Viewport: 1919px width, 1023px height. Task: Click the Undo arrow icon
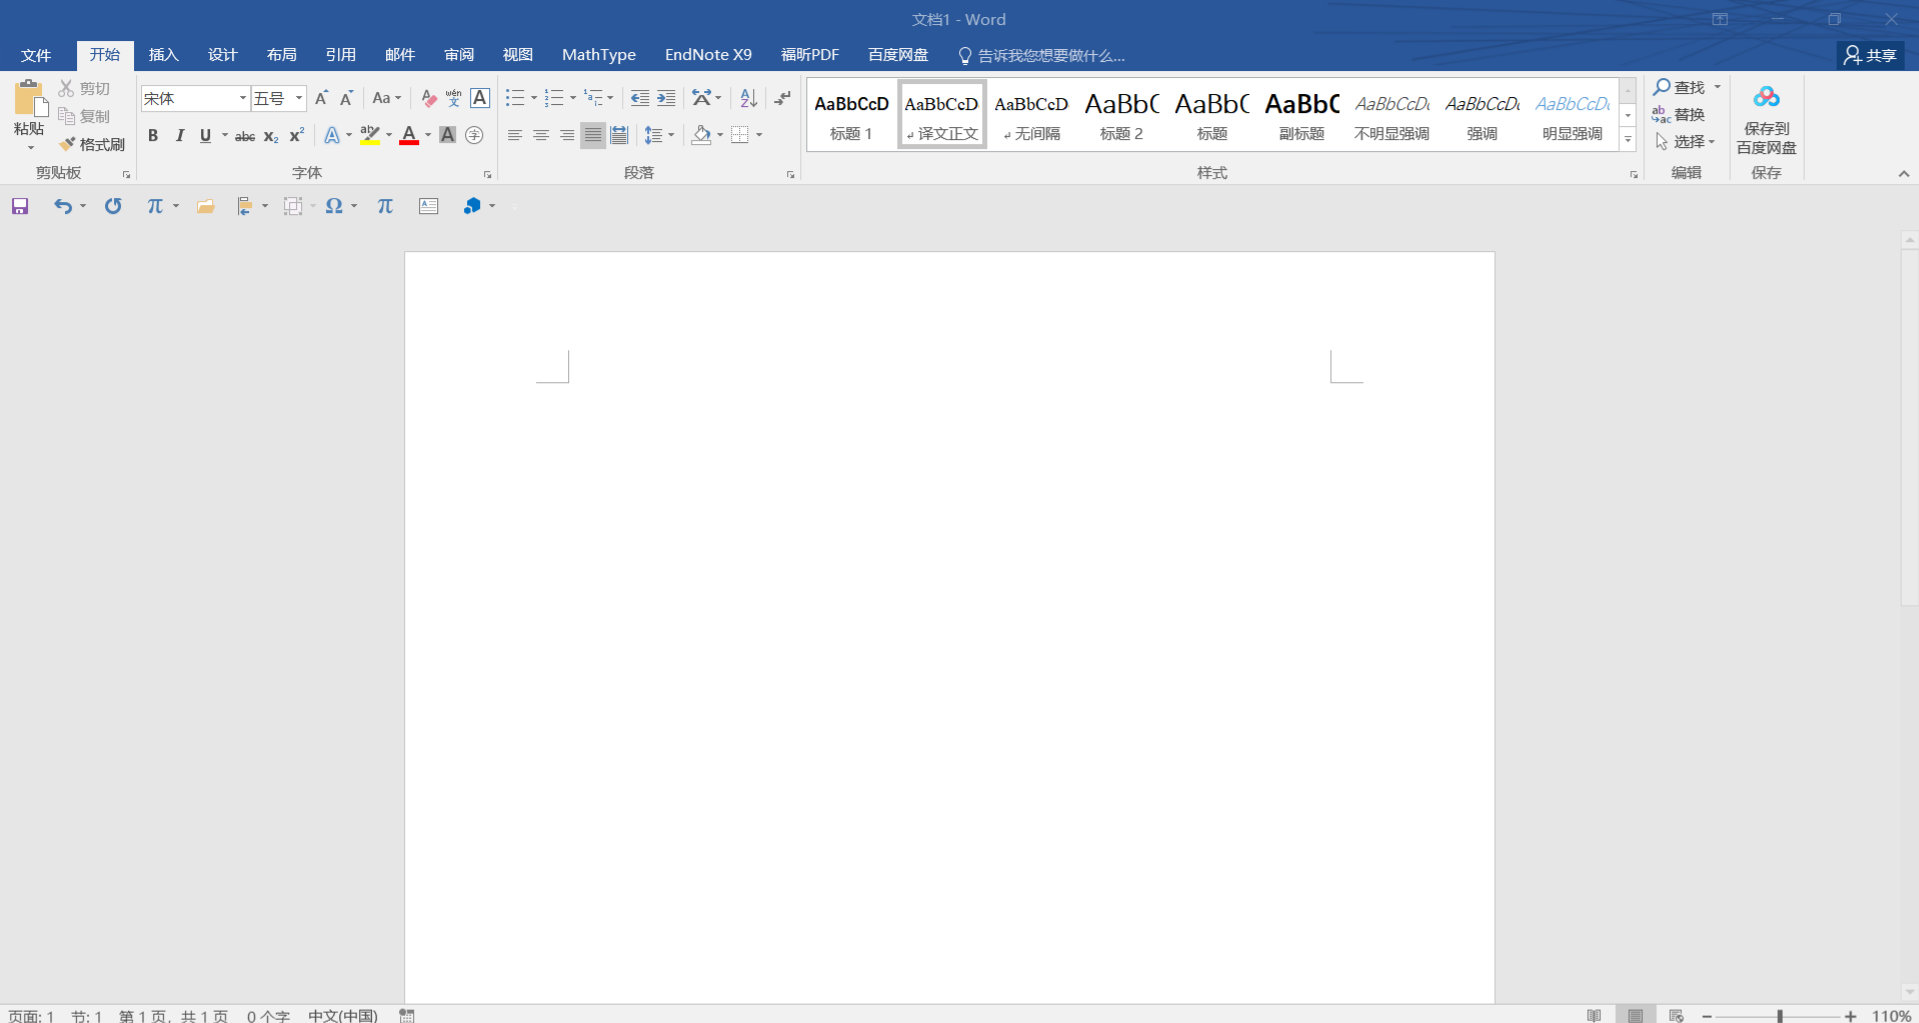pos(62,206)
